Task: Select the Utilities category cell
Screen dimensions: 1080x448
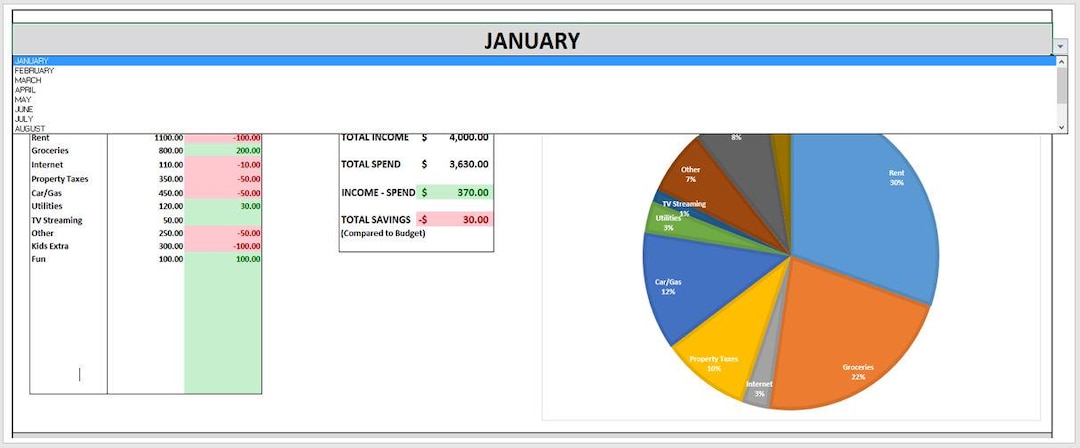Action: pos(68,206)
